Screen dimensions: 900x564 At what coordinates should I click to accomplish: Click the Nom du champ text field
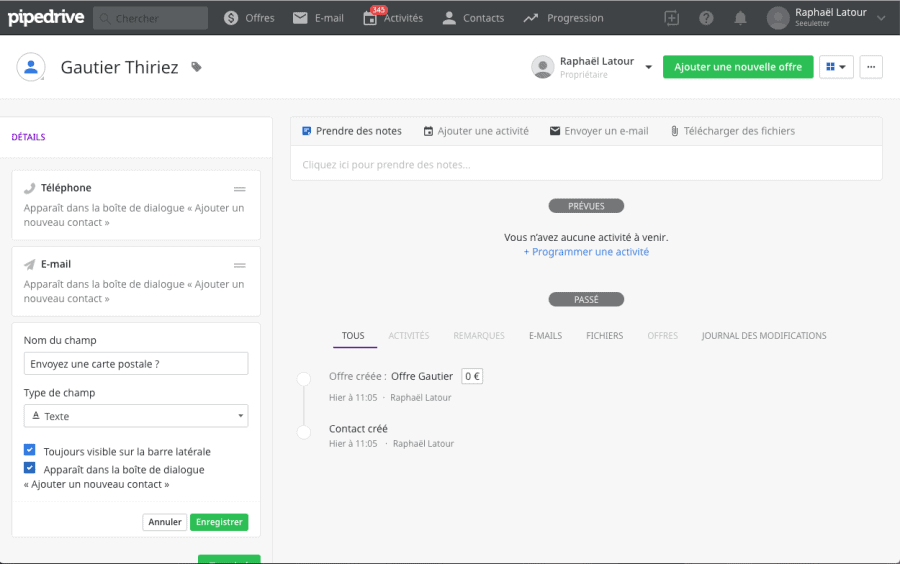136,364
